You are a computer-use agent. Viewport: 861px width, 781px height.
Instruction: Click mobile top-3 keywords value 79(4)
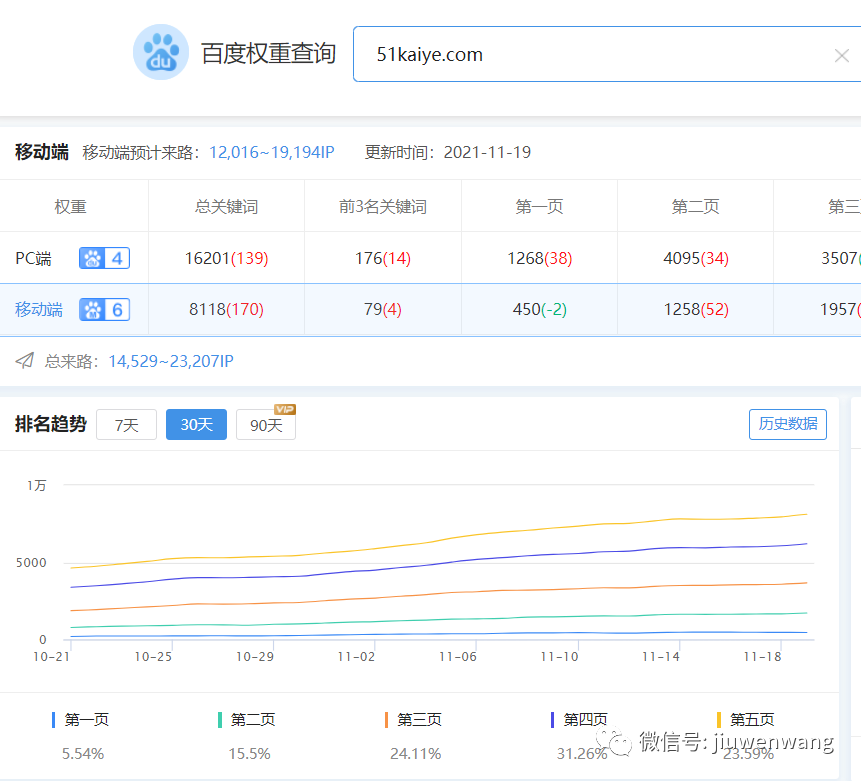[x=383, y=310]
